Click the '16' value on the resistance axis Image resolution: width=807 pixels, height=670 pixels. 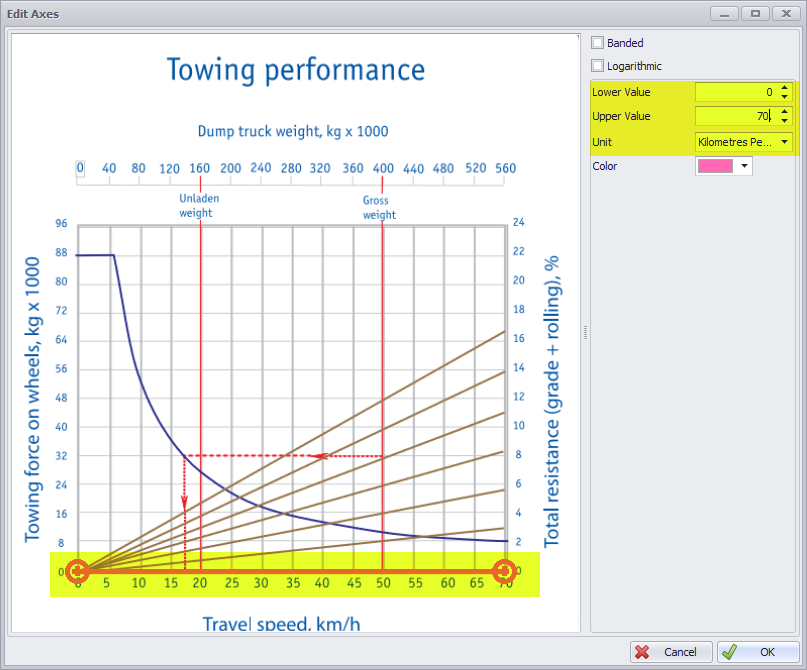519,339
